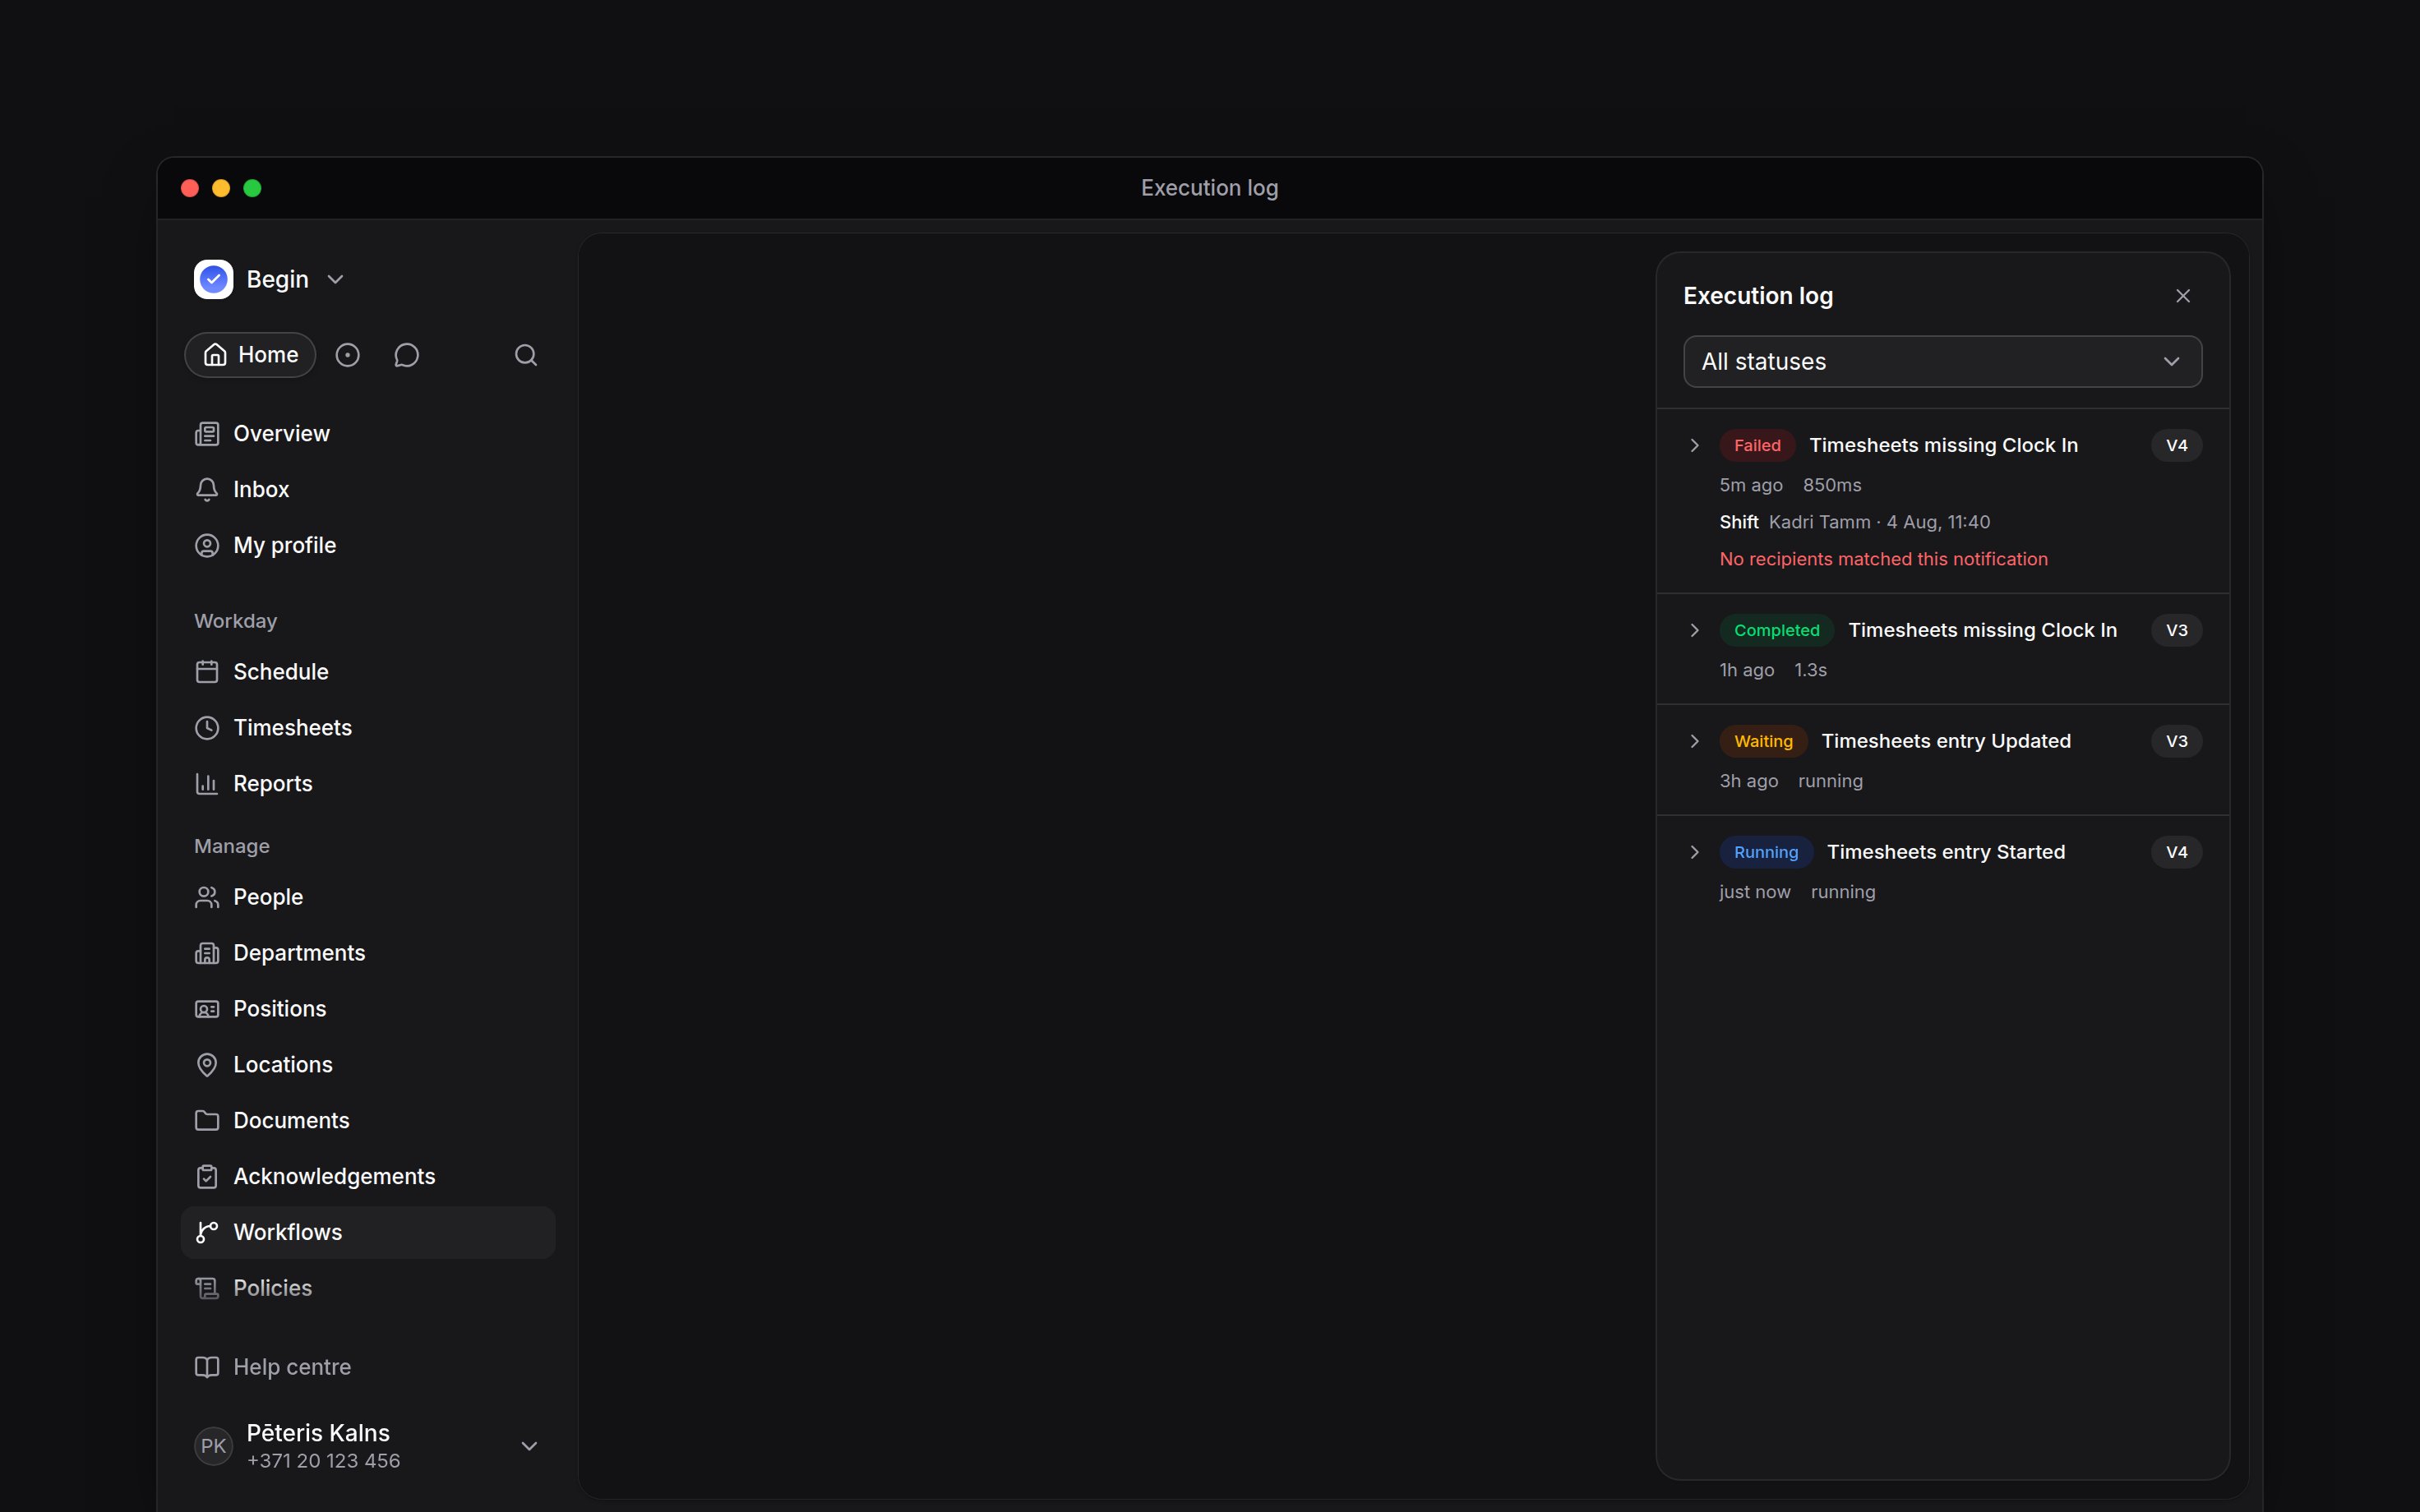Click the Departments building icon
The height and width of the screenshot is (1512, 2420).
coord(207,953)
